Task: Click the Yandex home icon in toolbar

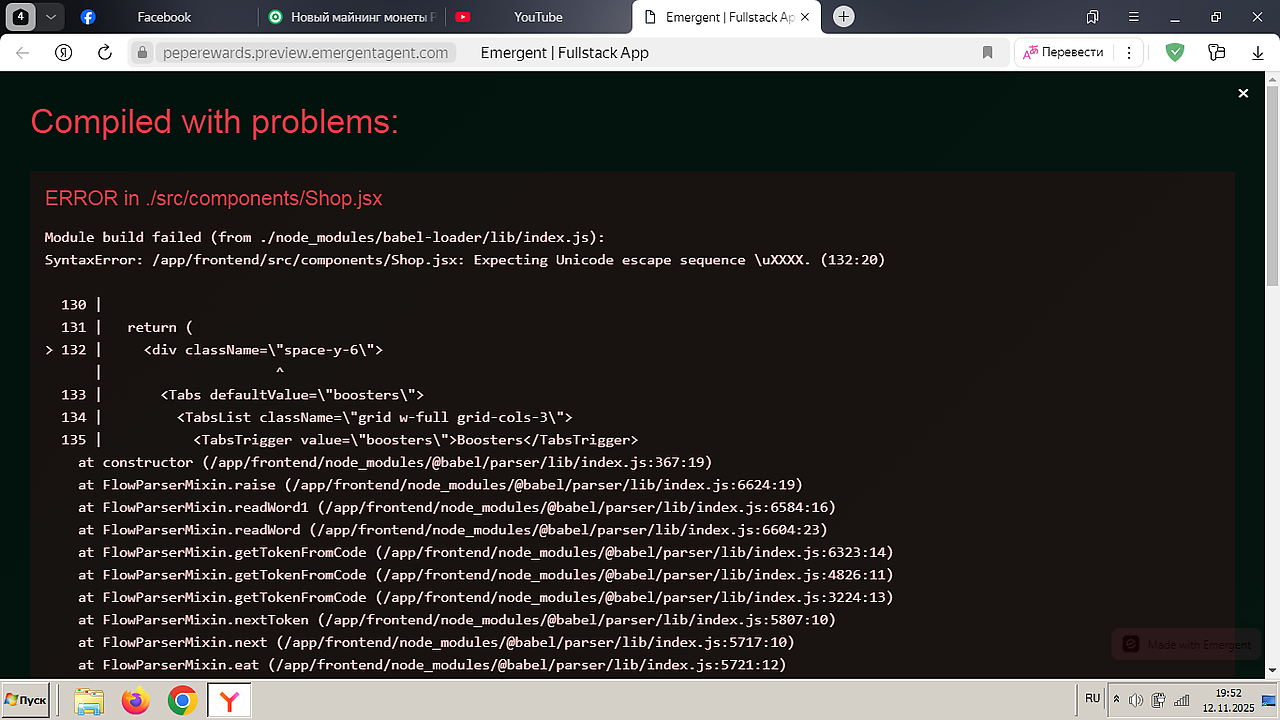Action: [64, 53]
